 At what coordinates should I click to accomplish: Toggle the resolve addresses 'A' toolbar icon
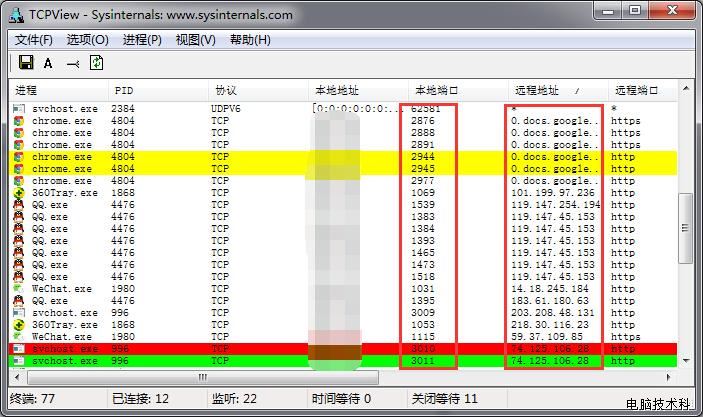coord(48,63)
